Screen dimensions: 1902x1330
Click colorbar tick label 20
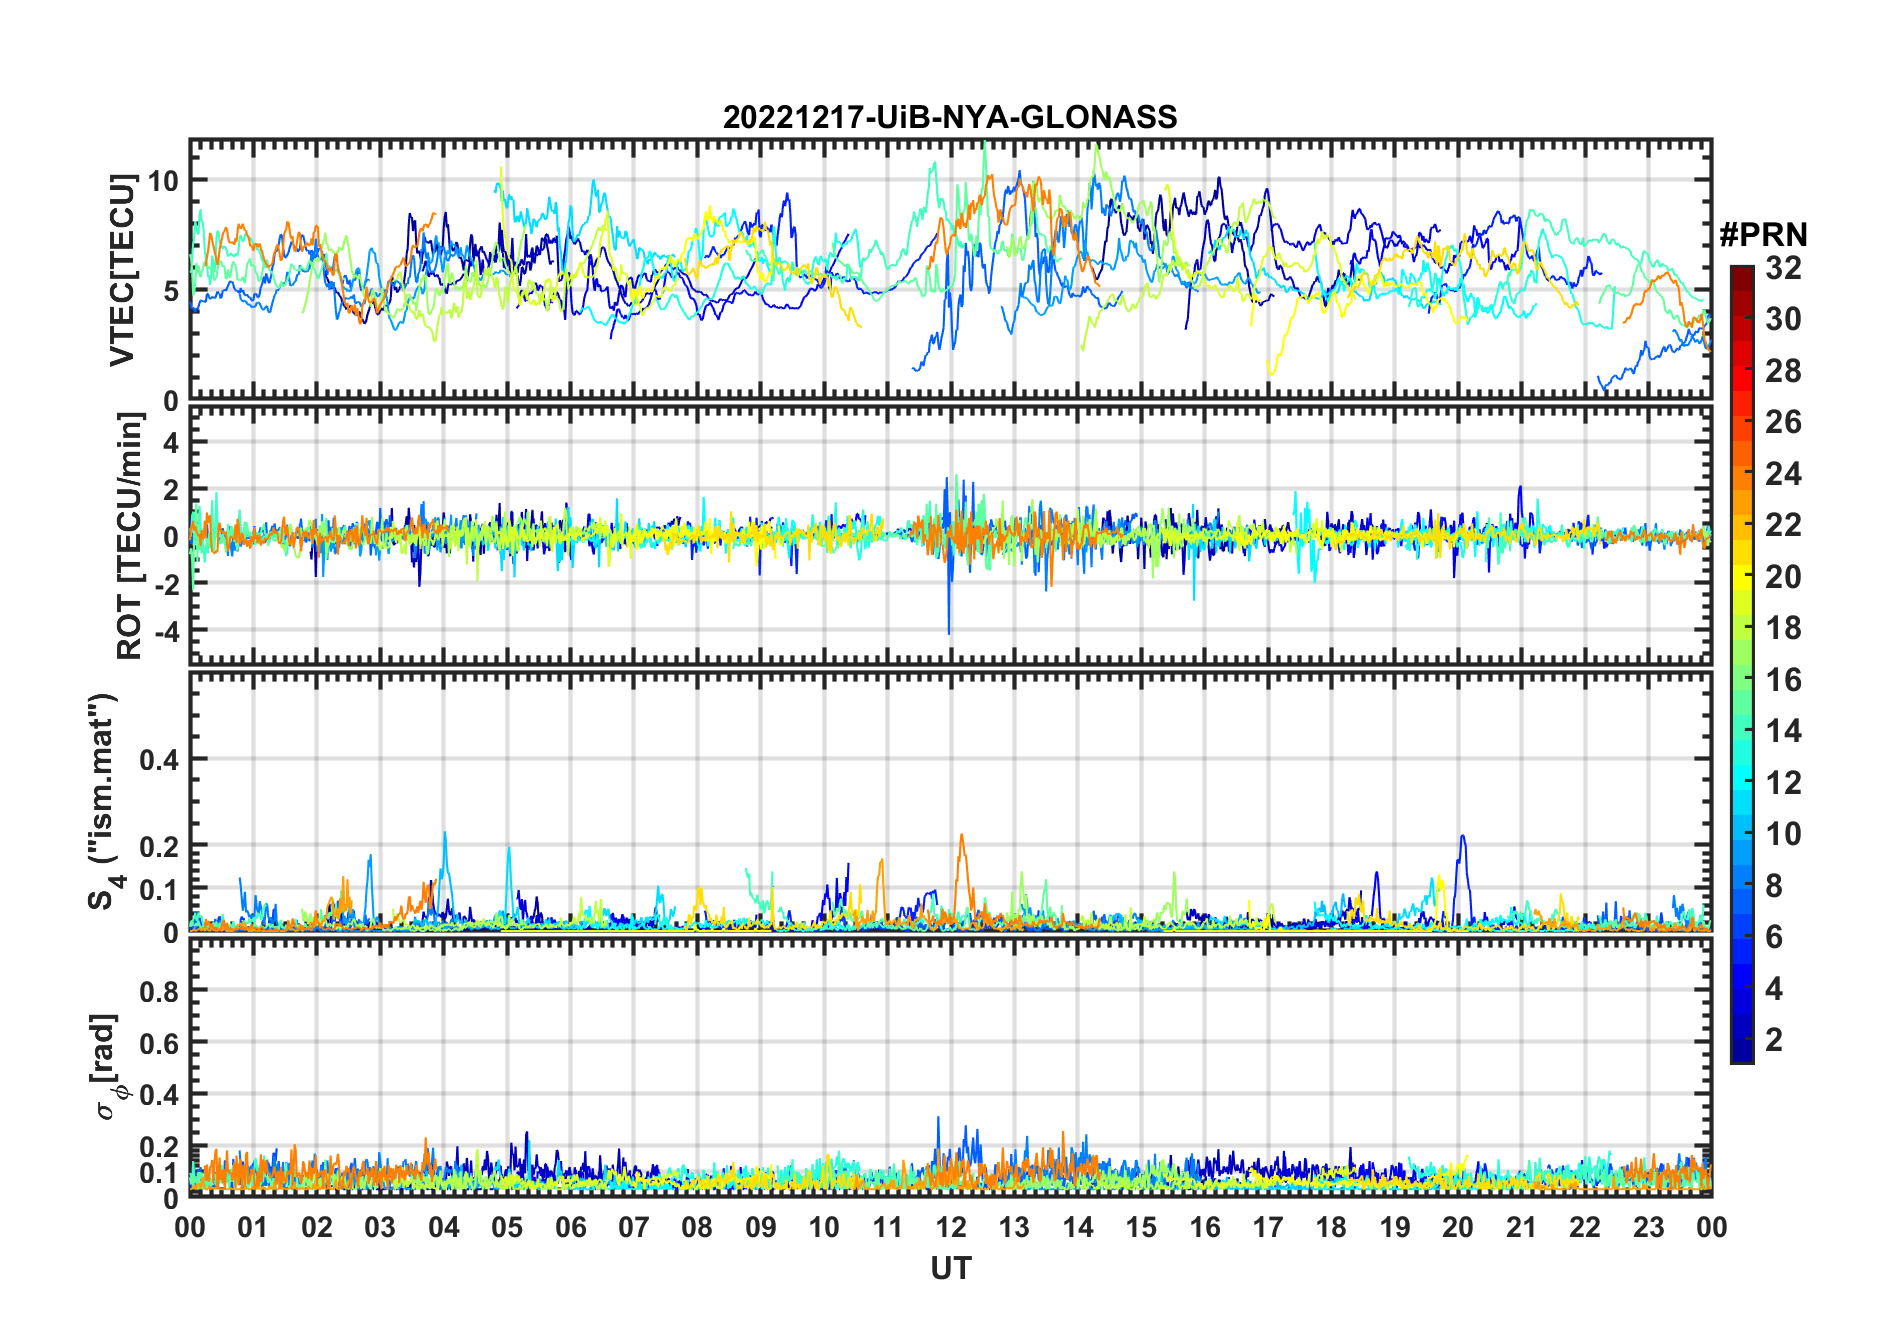pyautogui.click(x=1783, y=576)
